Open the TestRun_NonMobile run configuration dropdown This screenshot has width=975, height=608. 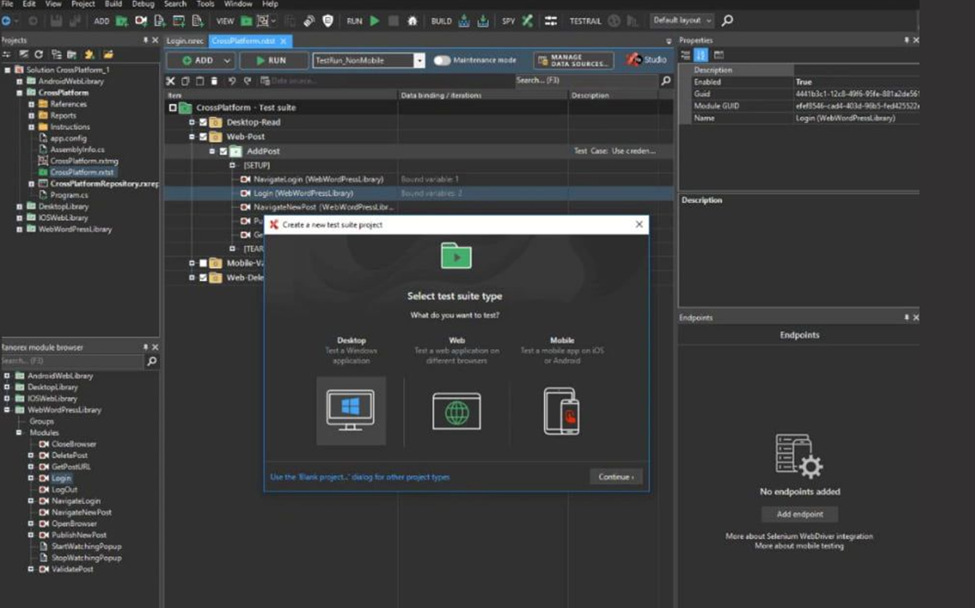(x=419, y=60)
